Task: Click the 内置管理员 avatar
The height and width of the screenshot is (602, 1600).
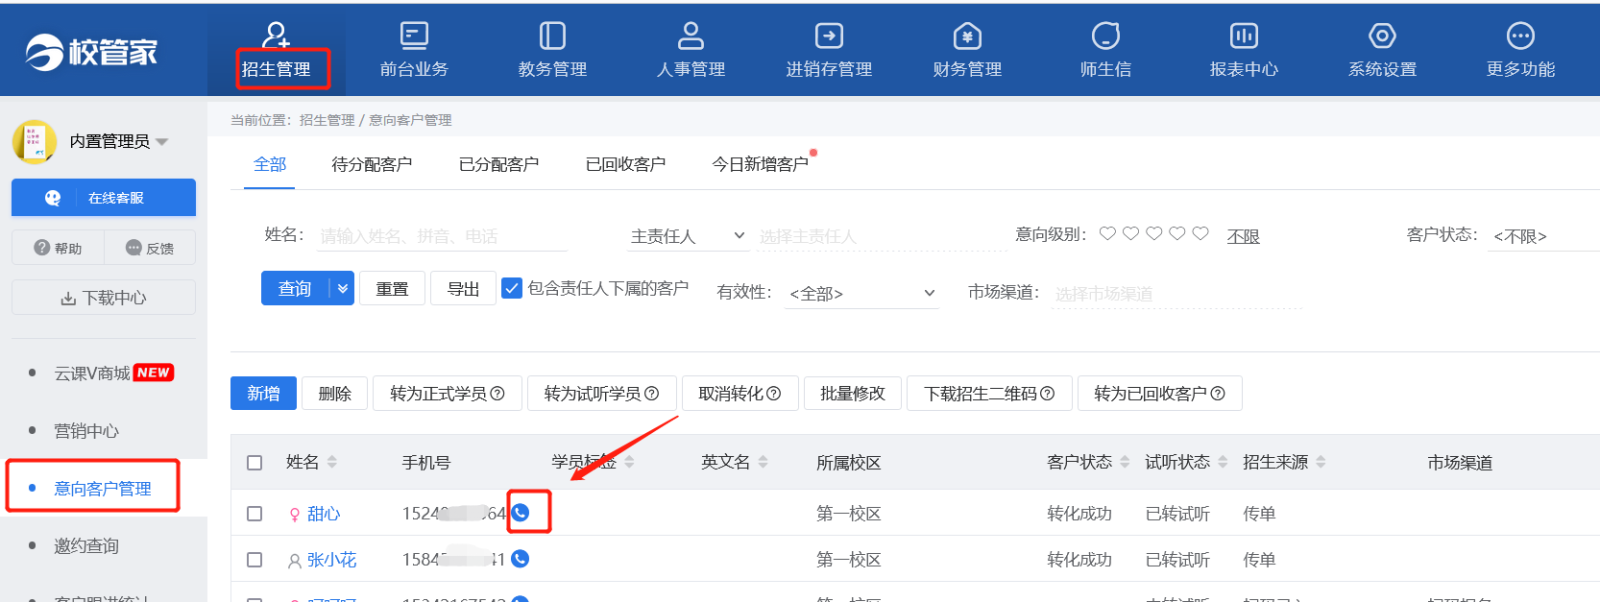Action: (34, 142)
